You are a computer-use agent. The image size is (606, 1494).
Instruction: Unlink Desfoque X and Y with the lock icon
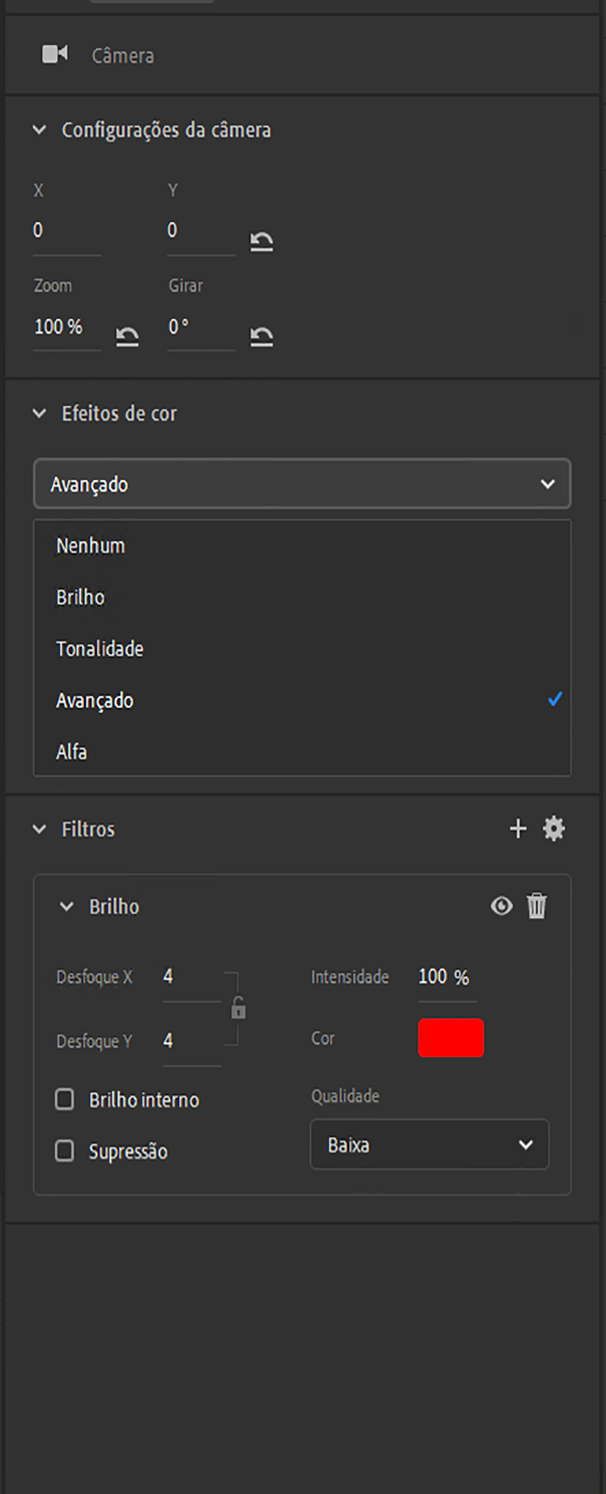coord(238,1010)
